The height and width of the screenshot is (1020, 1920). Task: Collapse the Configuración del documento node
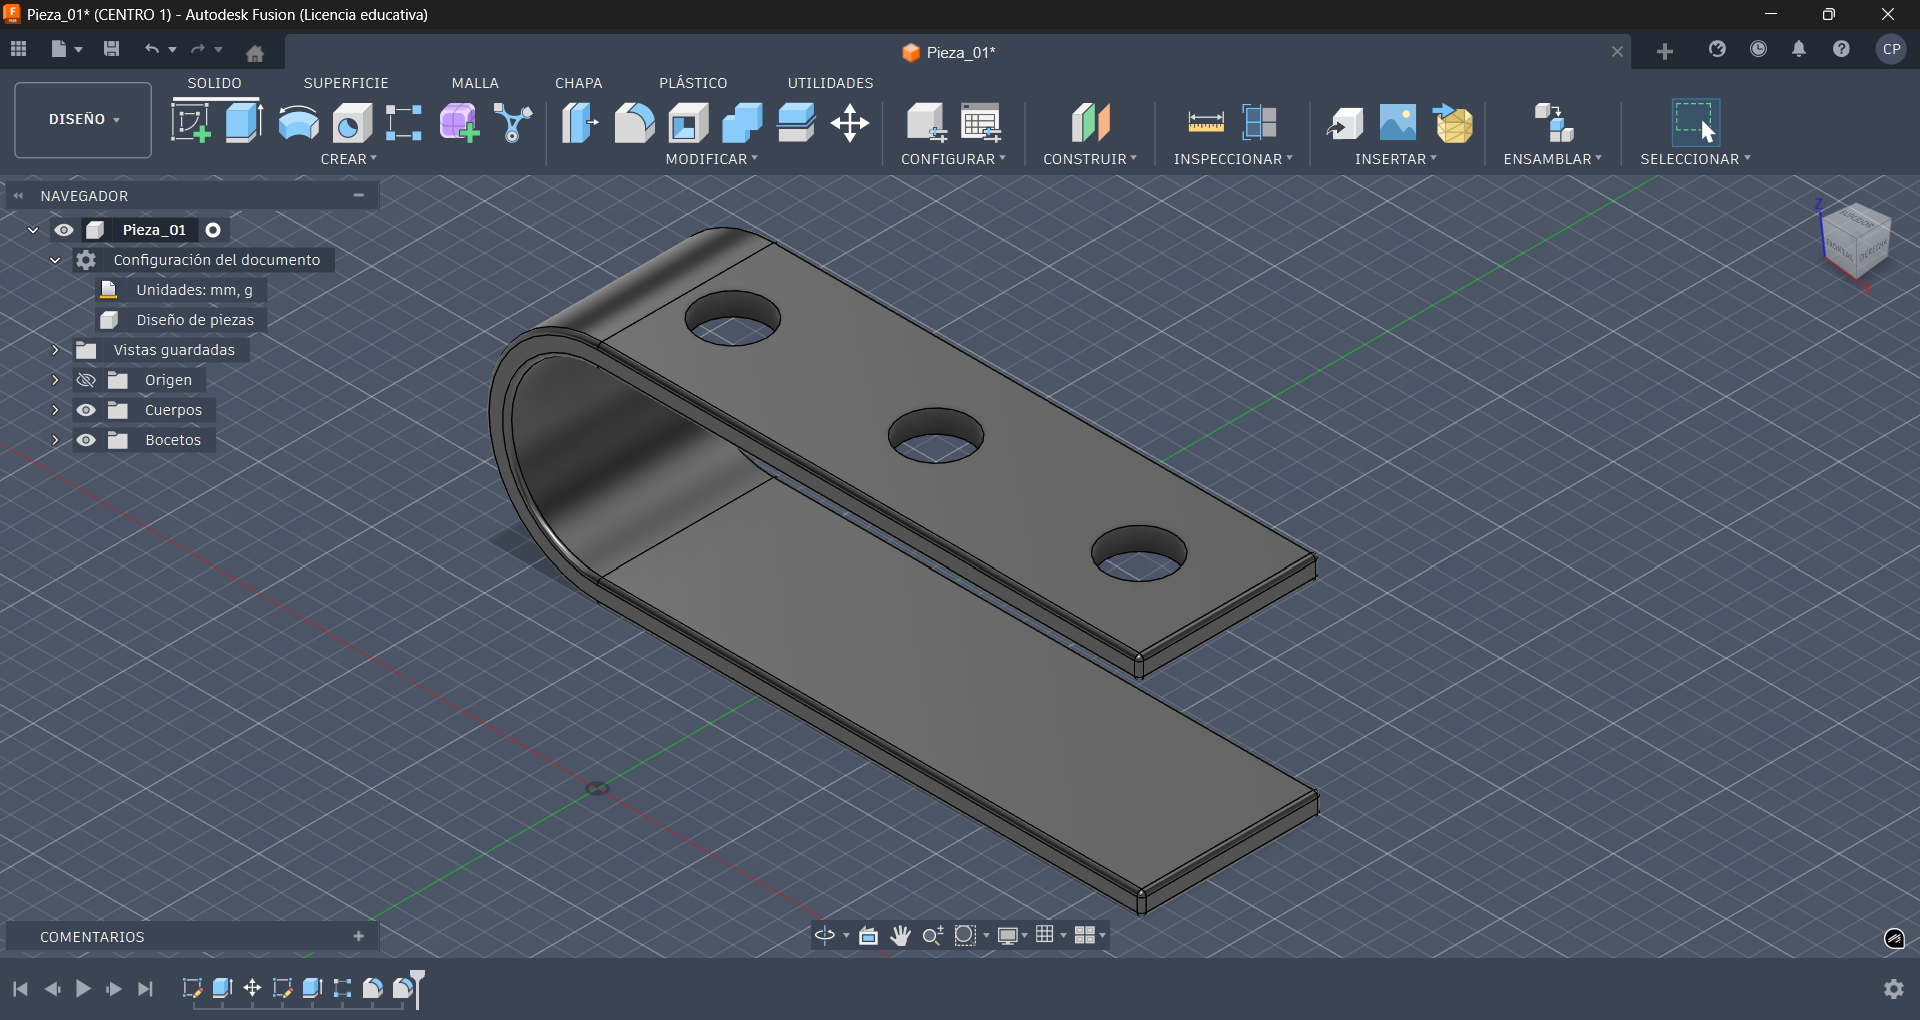tap(55, 260)
